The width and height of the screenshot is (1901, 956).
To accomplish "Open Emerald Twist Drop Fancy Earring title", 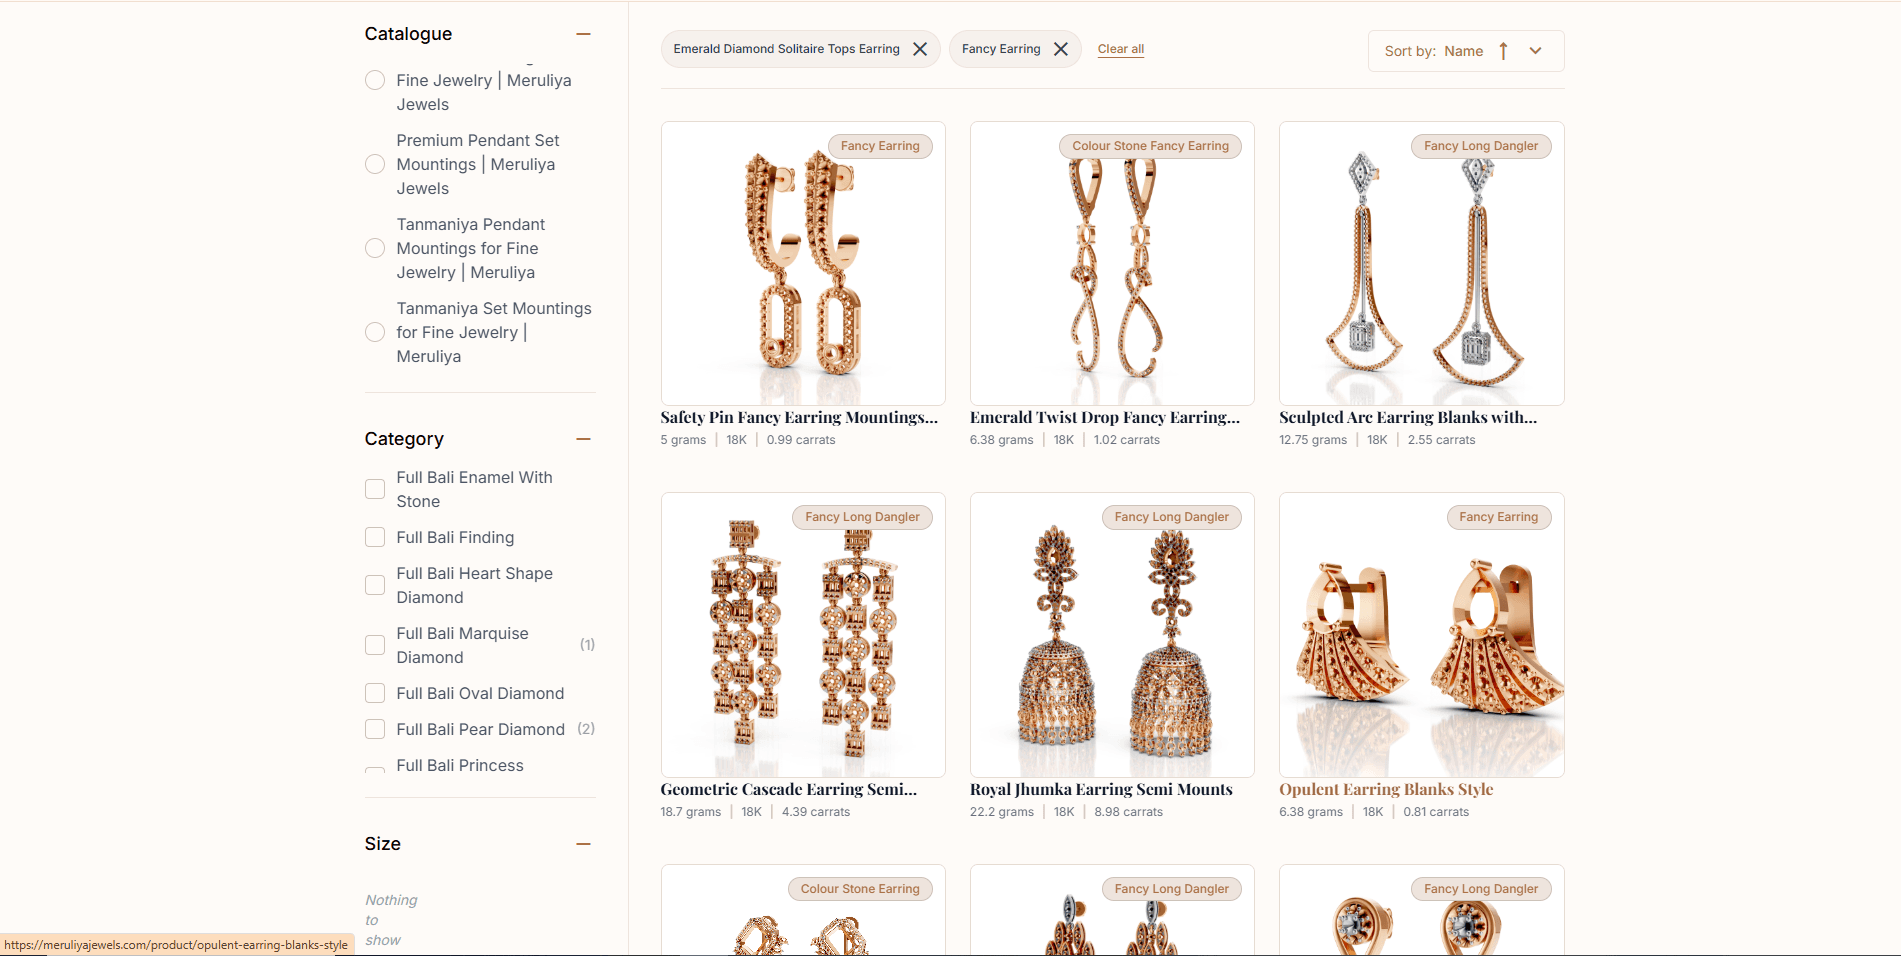I will (x=1105, y=418).
